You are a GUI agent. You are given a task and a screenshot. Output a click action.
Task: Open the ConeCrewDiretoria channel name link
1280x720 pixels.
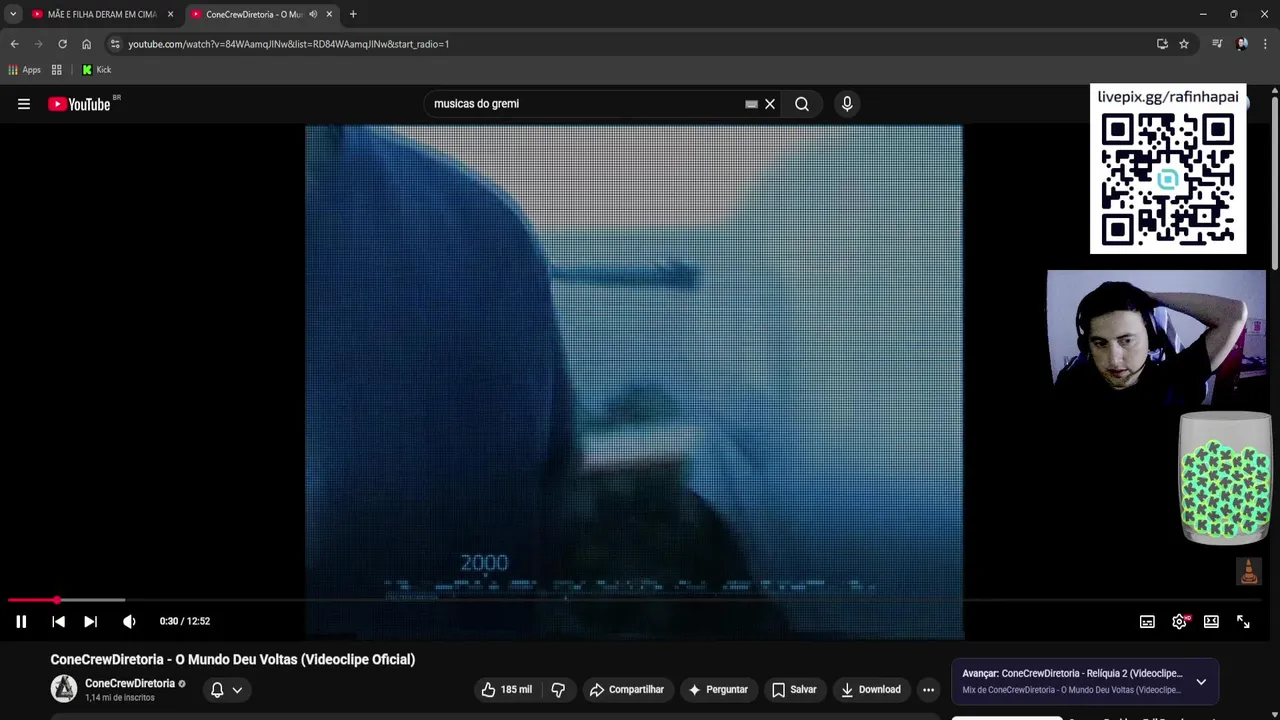click(130, 683)
